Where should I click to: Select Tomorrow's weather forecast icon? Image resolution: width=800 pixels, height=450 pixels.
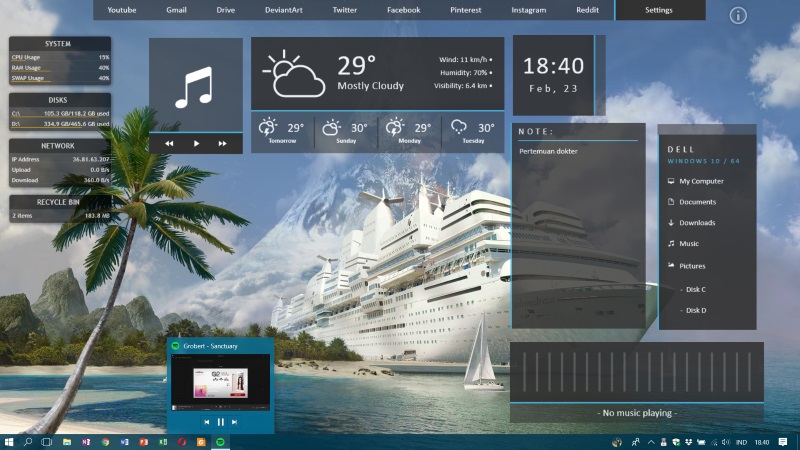point(267,127)
